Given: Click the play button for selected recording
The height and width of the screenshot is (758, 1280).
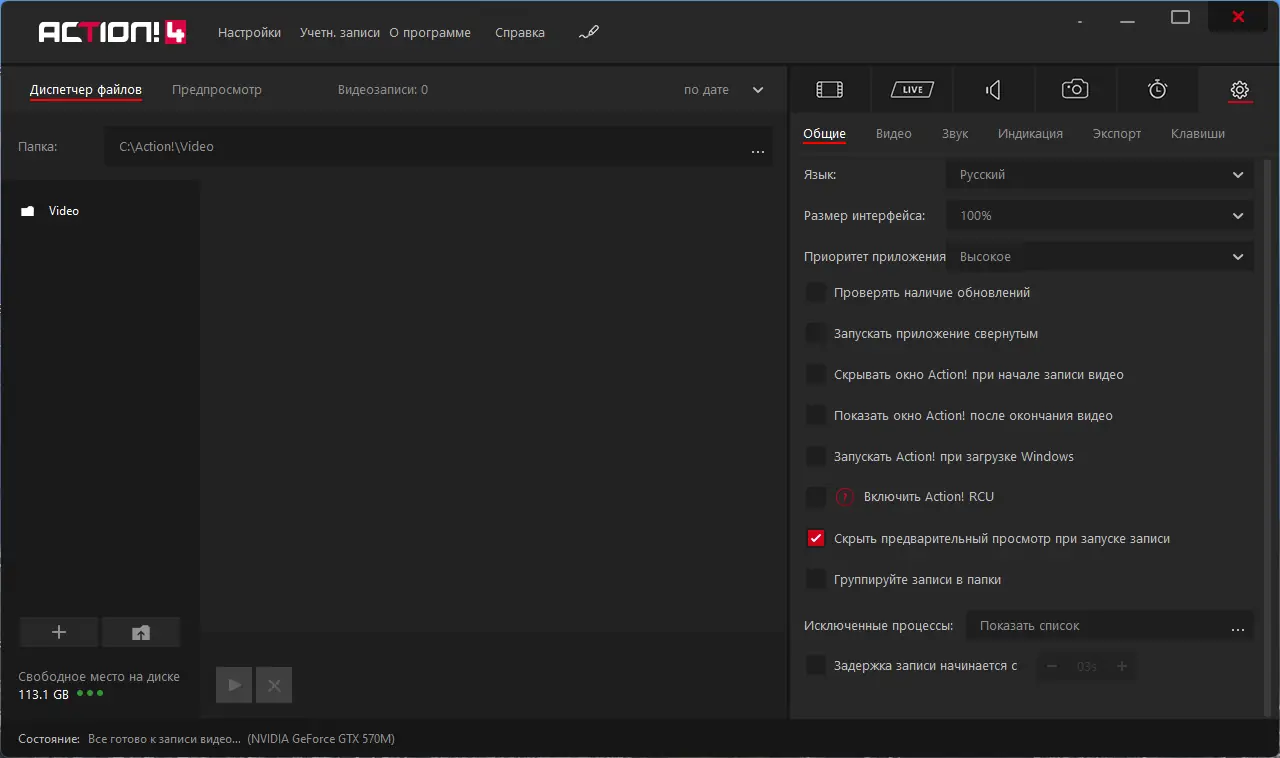Looking at the screenshot, I should coord(234,685).
